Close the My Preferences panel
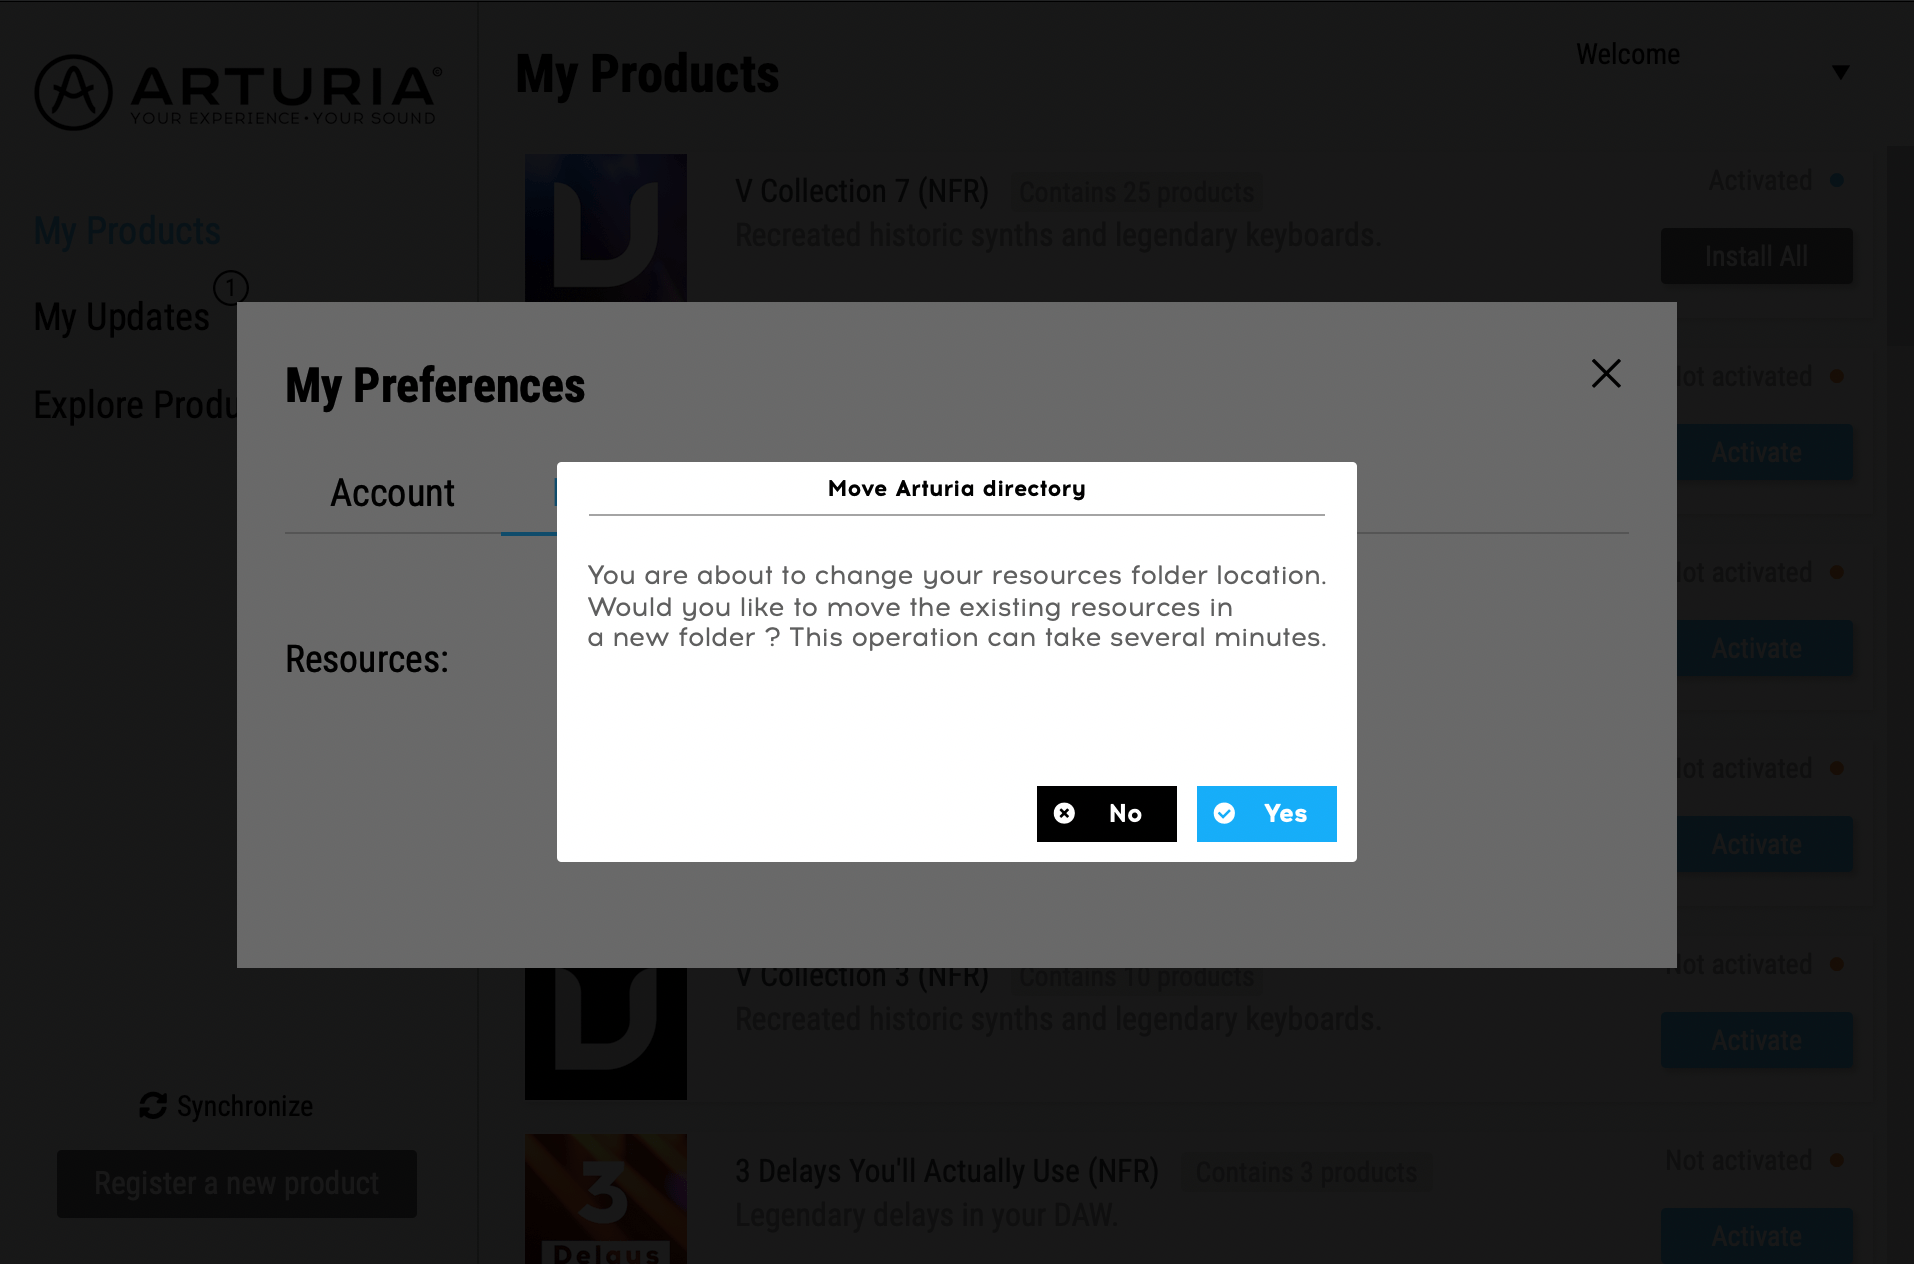Viewport: 1914px width, 1264px height. 1606,373
